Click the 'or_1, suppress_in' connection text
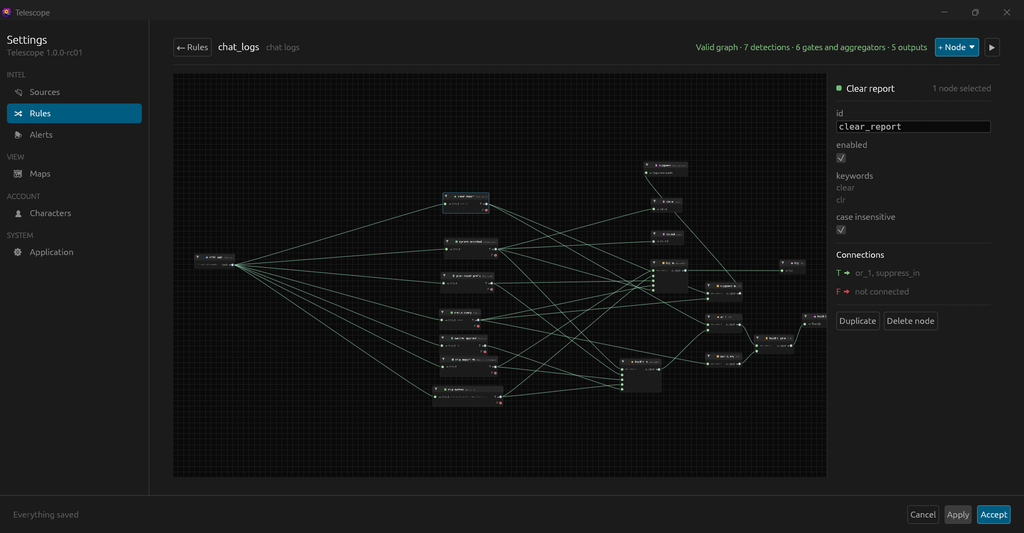Image resolution: width=1024 pixels, height=533 pixels. pyautogui.click(x=888, y=273)
